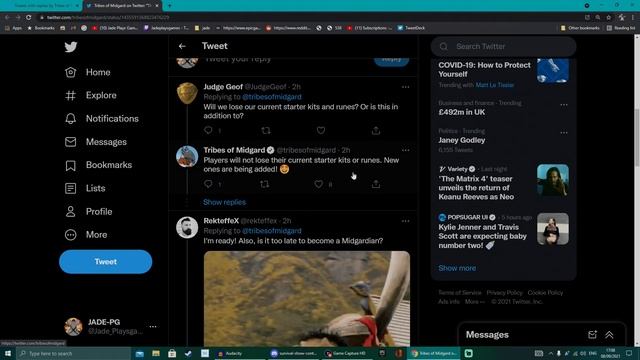Retweet the Tribes of Midgard reply

pyautogui.click(x=264, y=184)
